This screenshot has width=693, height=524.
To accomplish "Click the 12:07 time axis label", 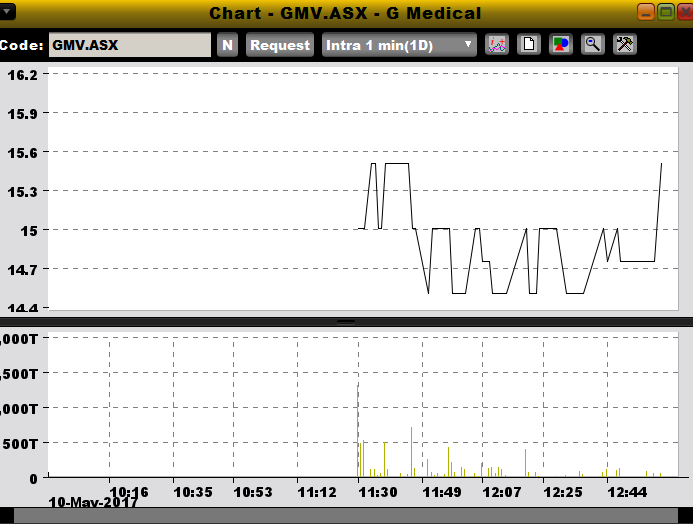I will pyautogui.click(x=502, y=492).
